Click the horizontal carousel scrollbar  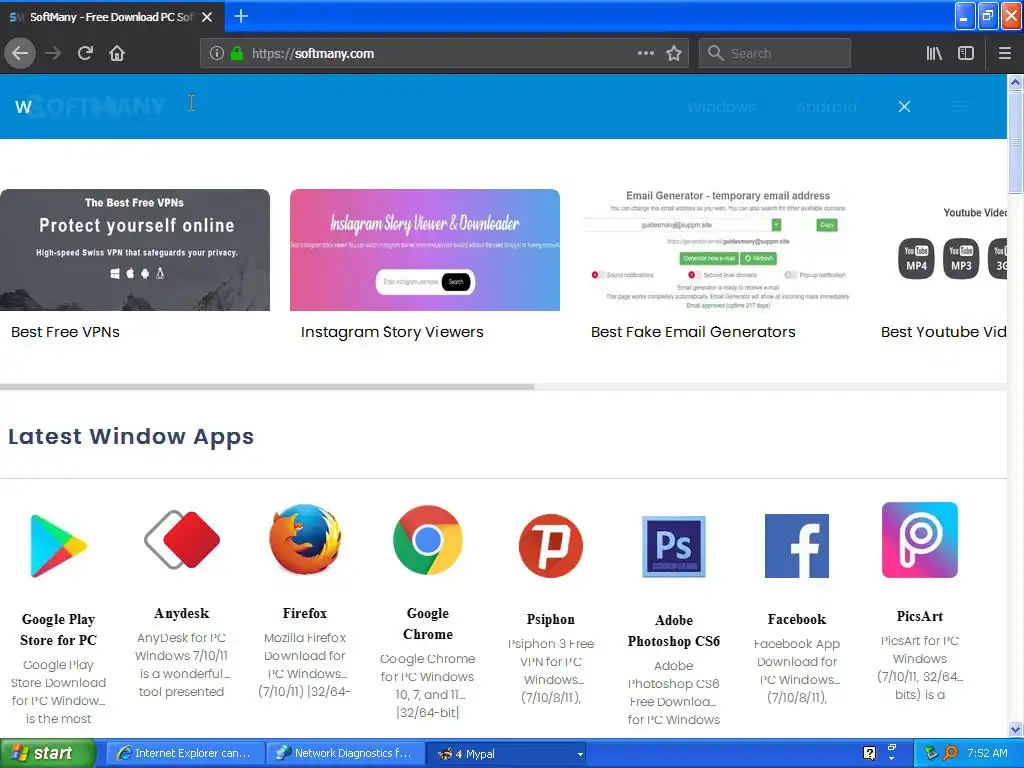click(x=267, y=387)
